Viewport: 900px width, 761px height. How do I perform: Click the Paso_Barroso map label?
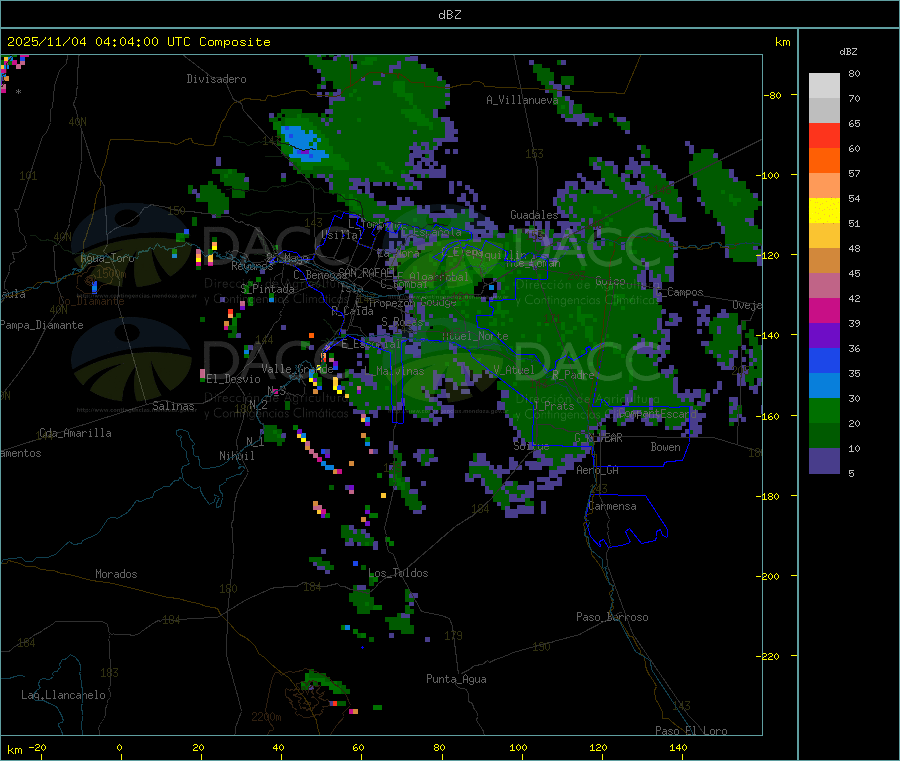pos(612,618)
